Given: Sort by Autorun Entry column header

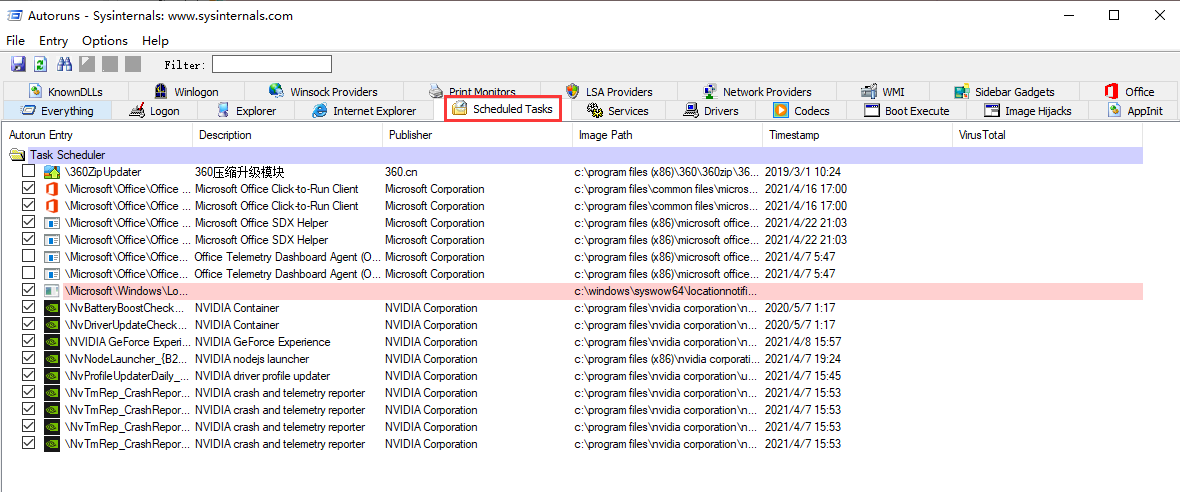Looking at the screenshot, I should (98, 135).
